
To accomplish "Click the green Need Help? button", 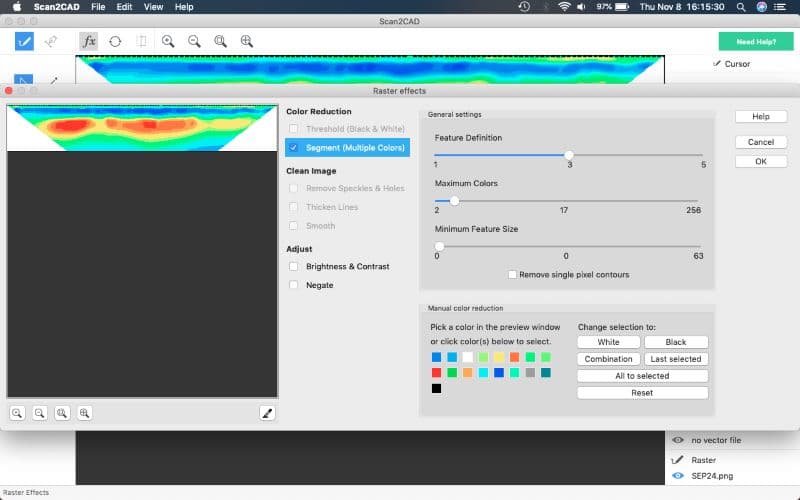I will tap(755, 42).
